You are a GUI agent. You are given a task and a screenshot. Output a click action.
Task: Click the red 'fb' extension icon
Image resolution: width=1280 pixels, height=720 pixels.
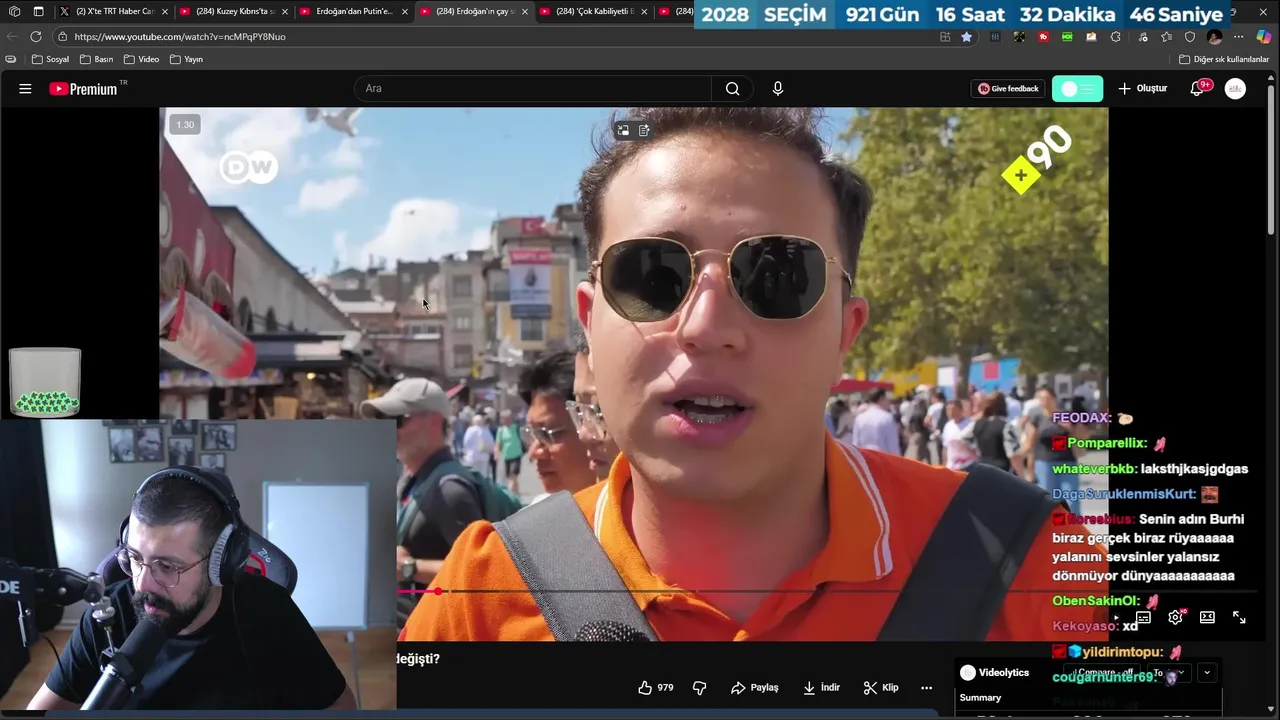coord(1043,36)
